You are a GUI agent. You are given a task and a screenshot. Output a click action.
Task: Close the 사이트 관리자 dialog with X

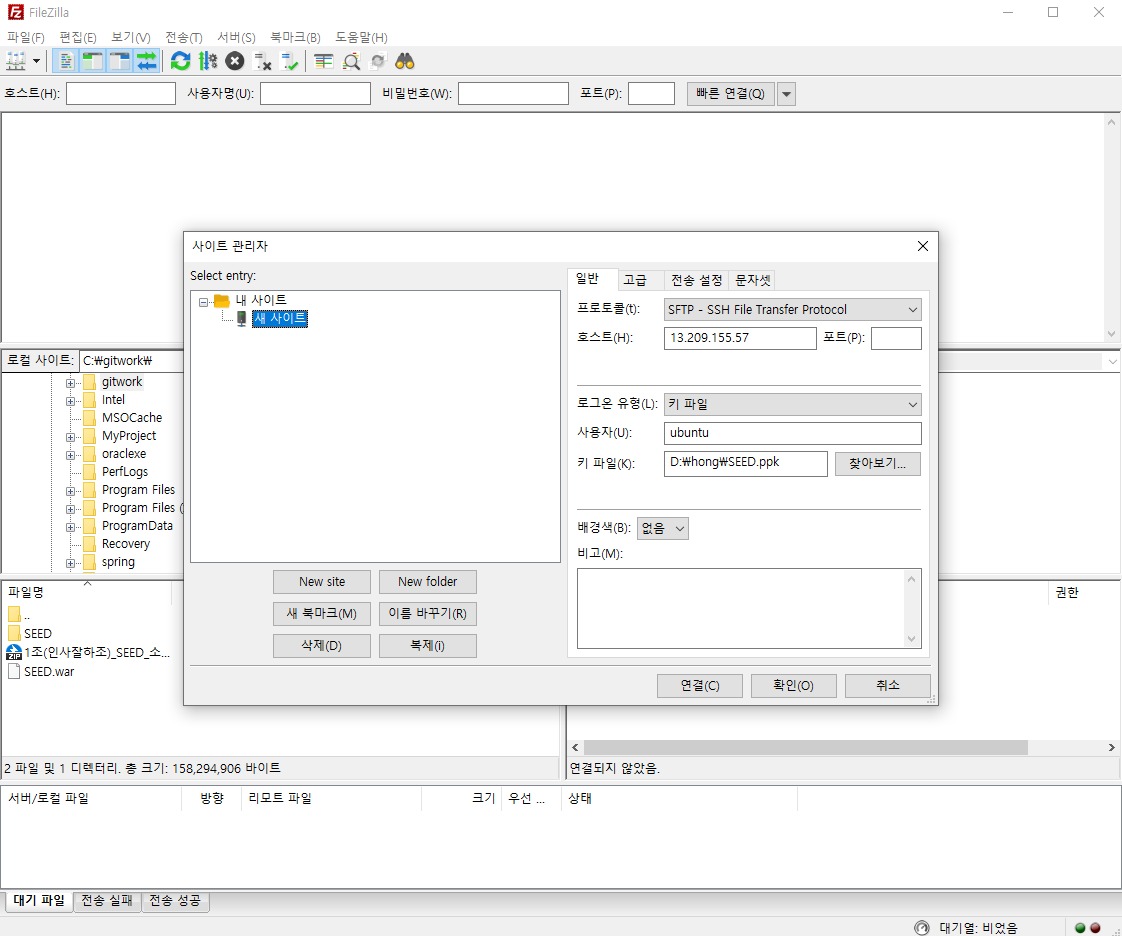[923, 246]
